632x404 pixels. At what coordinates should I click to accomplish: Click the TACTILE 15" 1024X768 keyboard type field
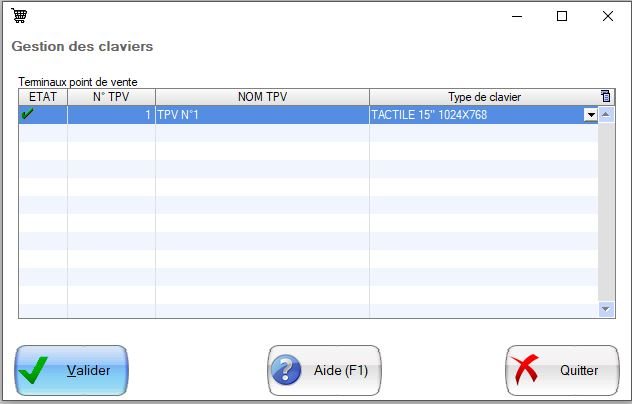pyautogui.click(x=475, y=115)
